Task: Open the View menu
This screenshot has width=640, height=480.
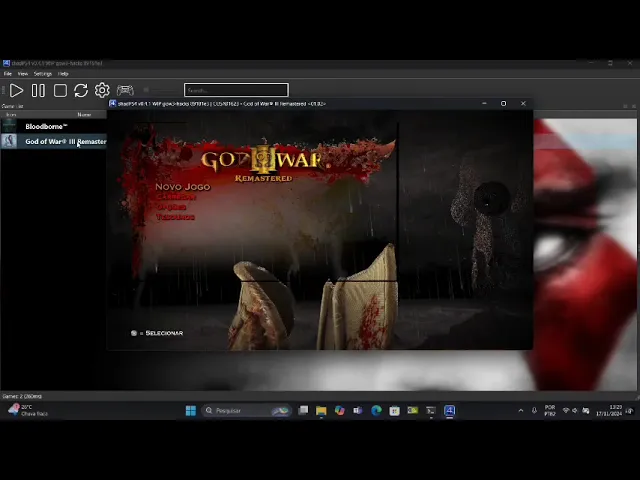Action: [23, 74]
